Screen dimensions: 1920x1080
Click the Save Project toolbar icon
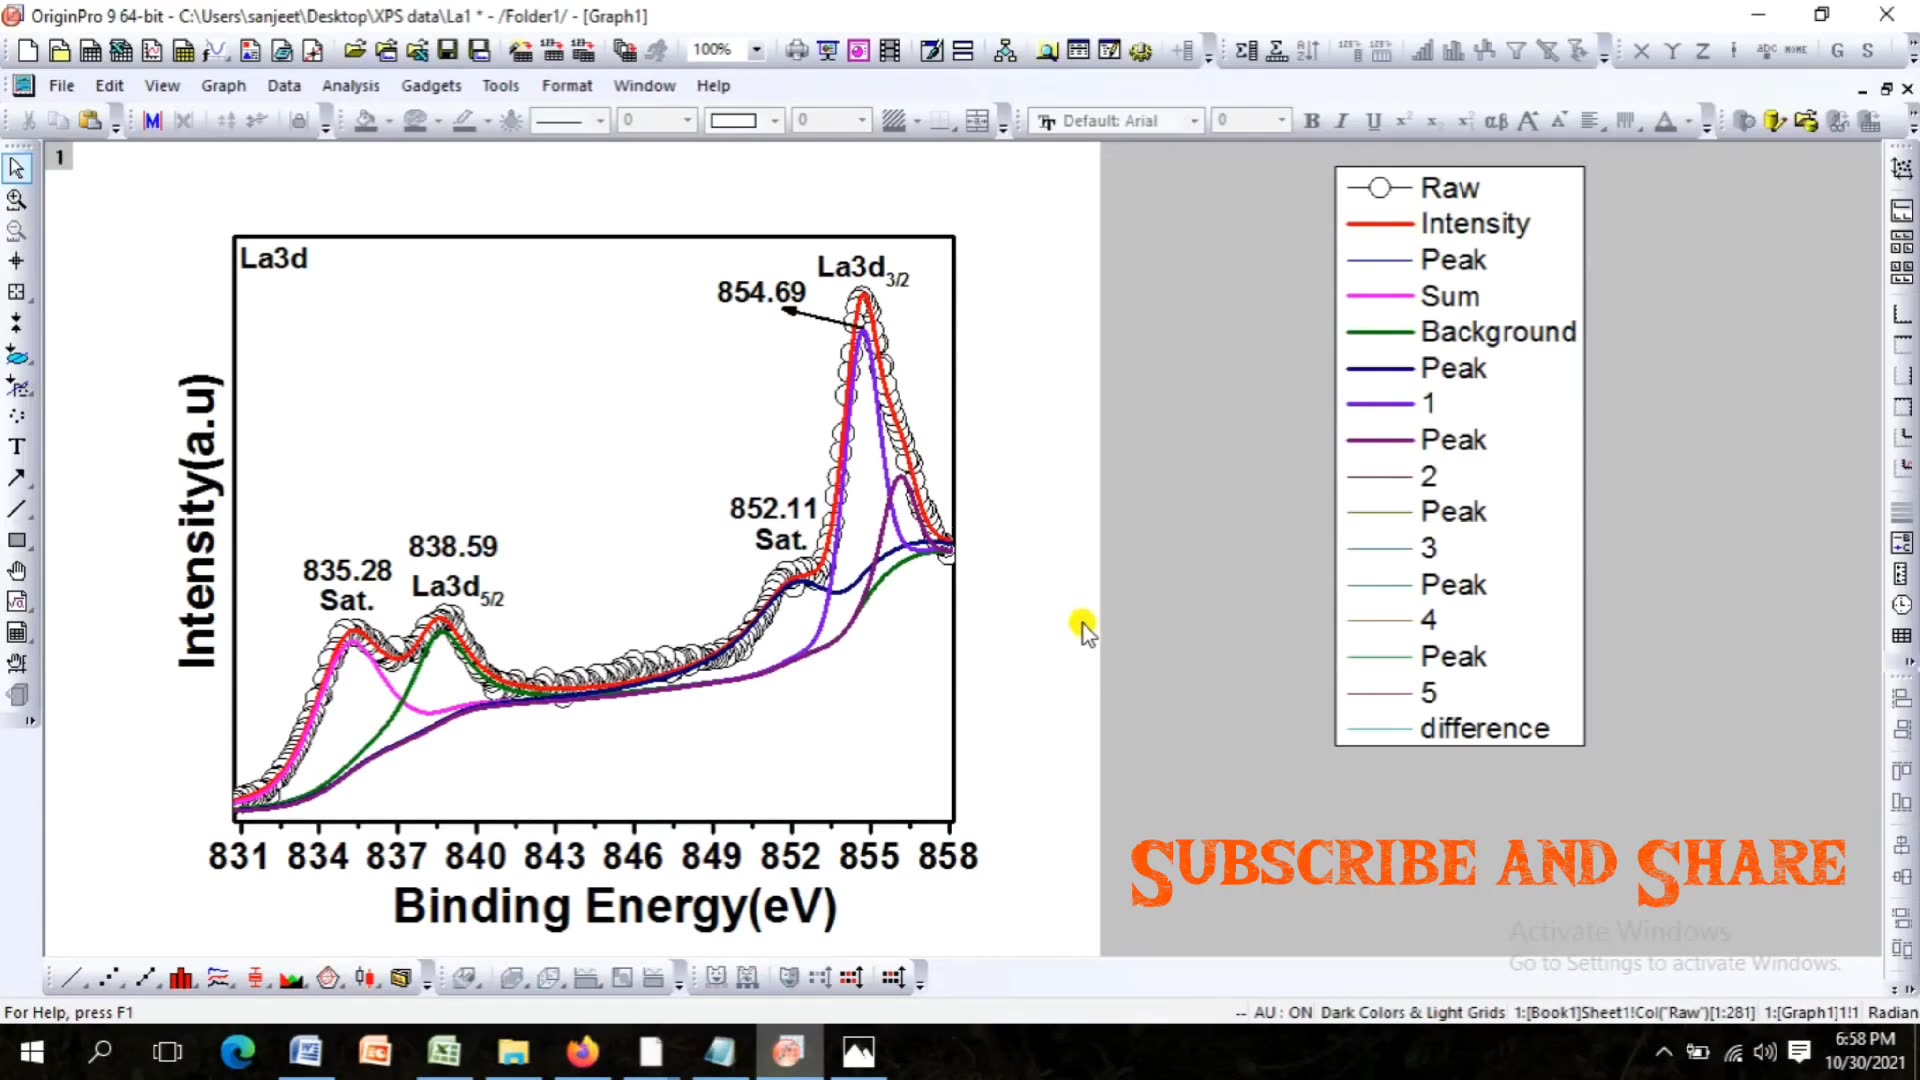coord(449,50)
